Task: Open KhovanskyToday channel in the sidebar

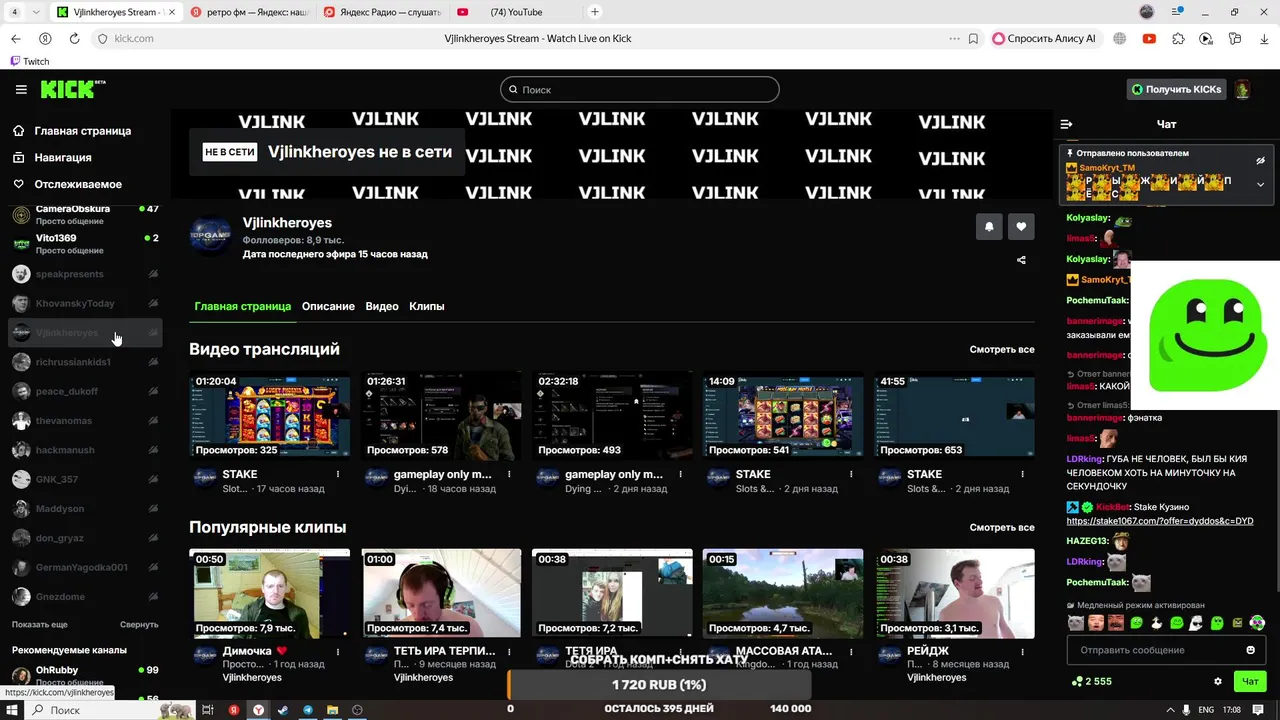Action: [85, 303]
